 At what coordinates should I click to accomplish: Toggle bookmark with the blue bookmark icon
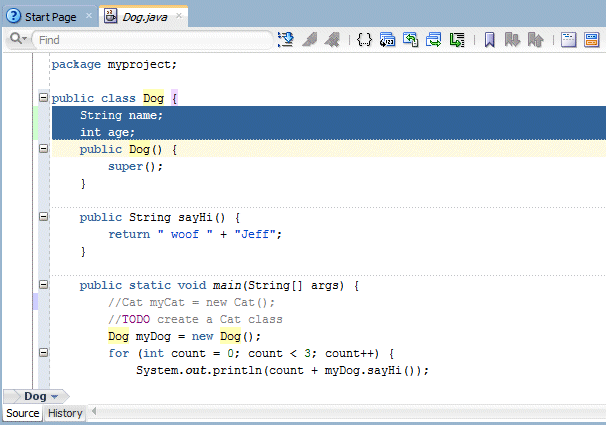point(489,39)
